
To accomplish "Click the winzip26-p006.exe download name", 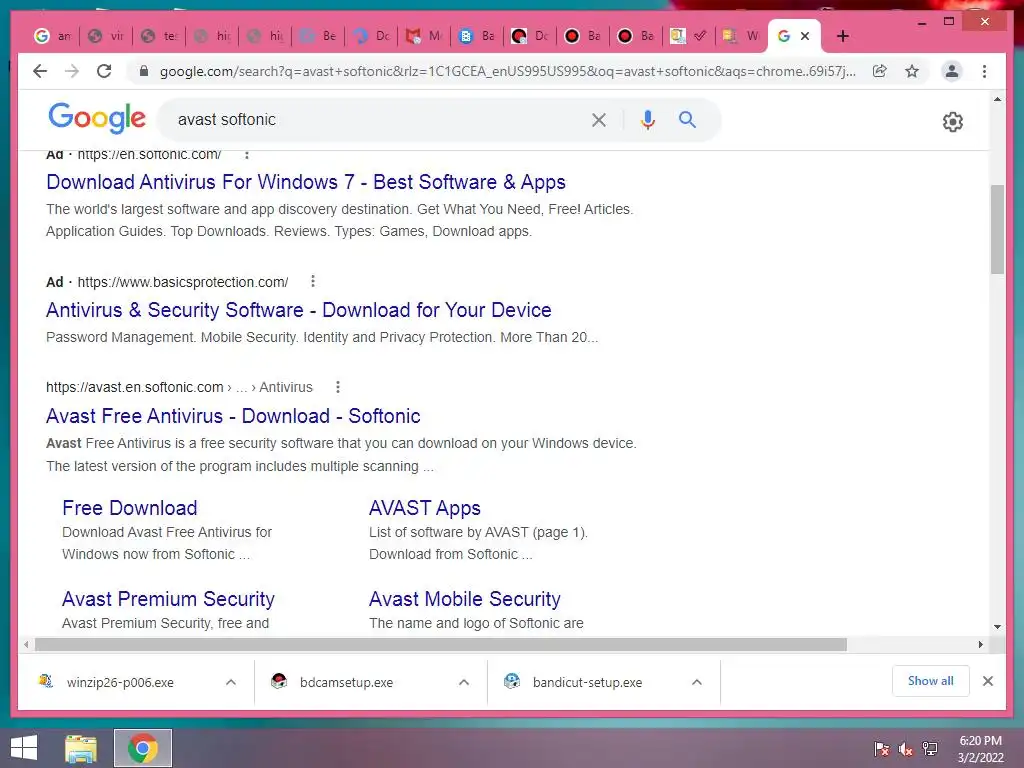I will tap(120, 682).
